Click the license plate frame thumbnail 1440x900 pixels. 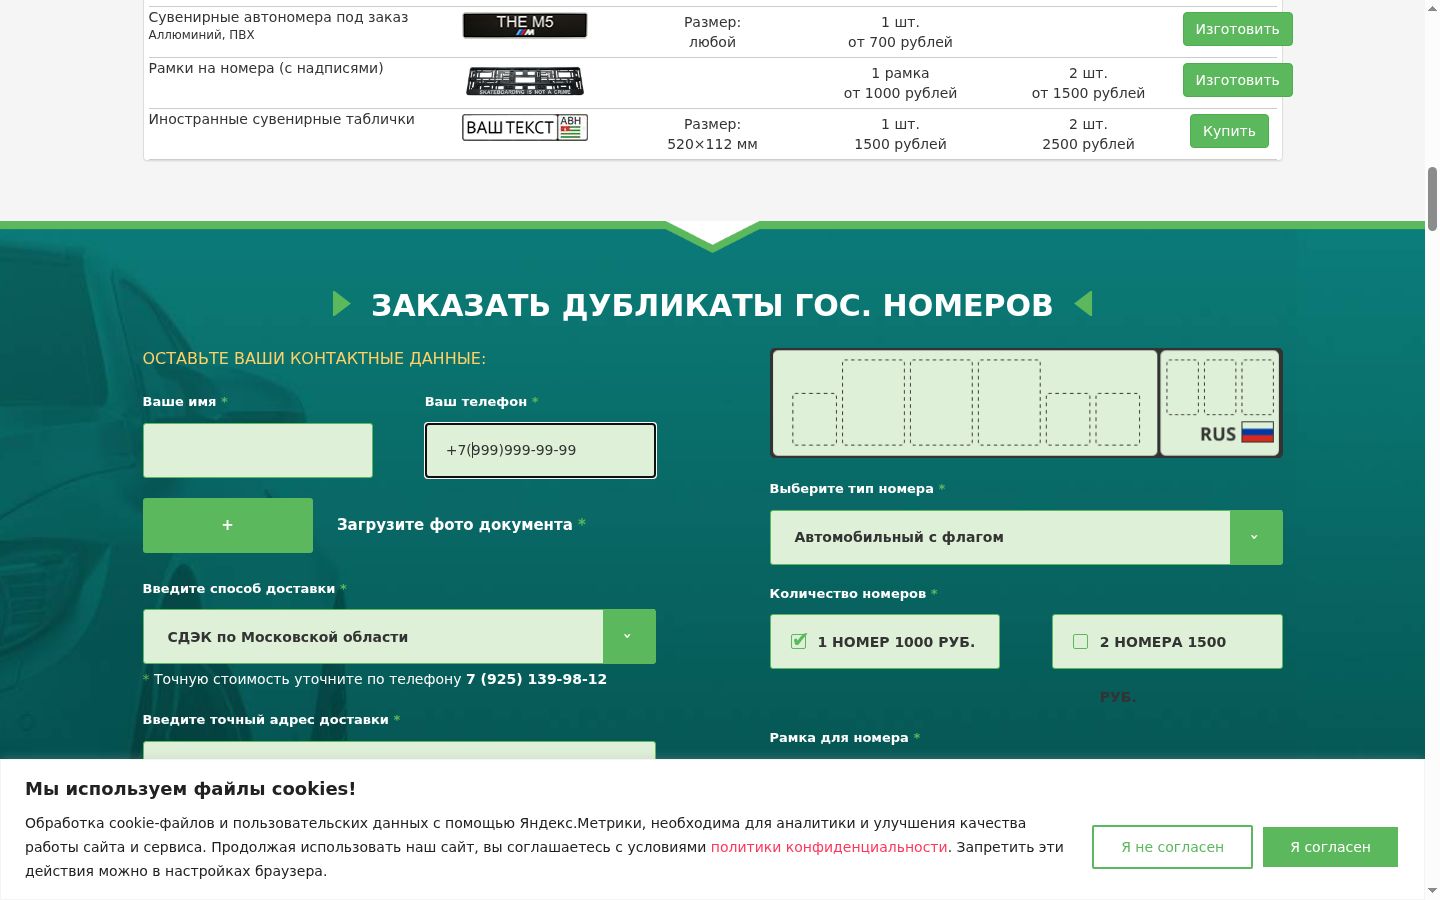(x=525, y=81)
